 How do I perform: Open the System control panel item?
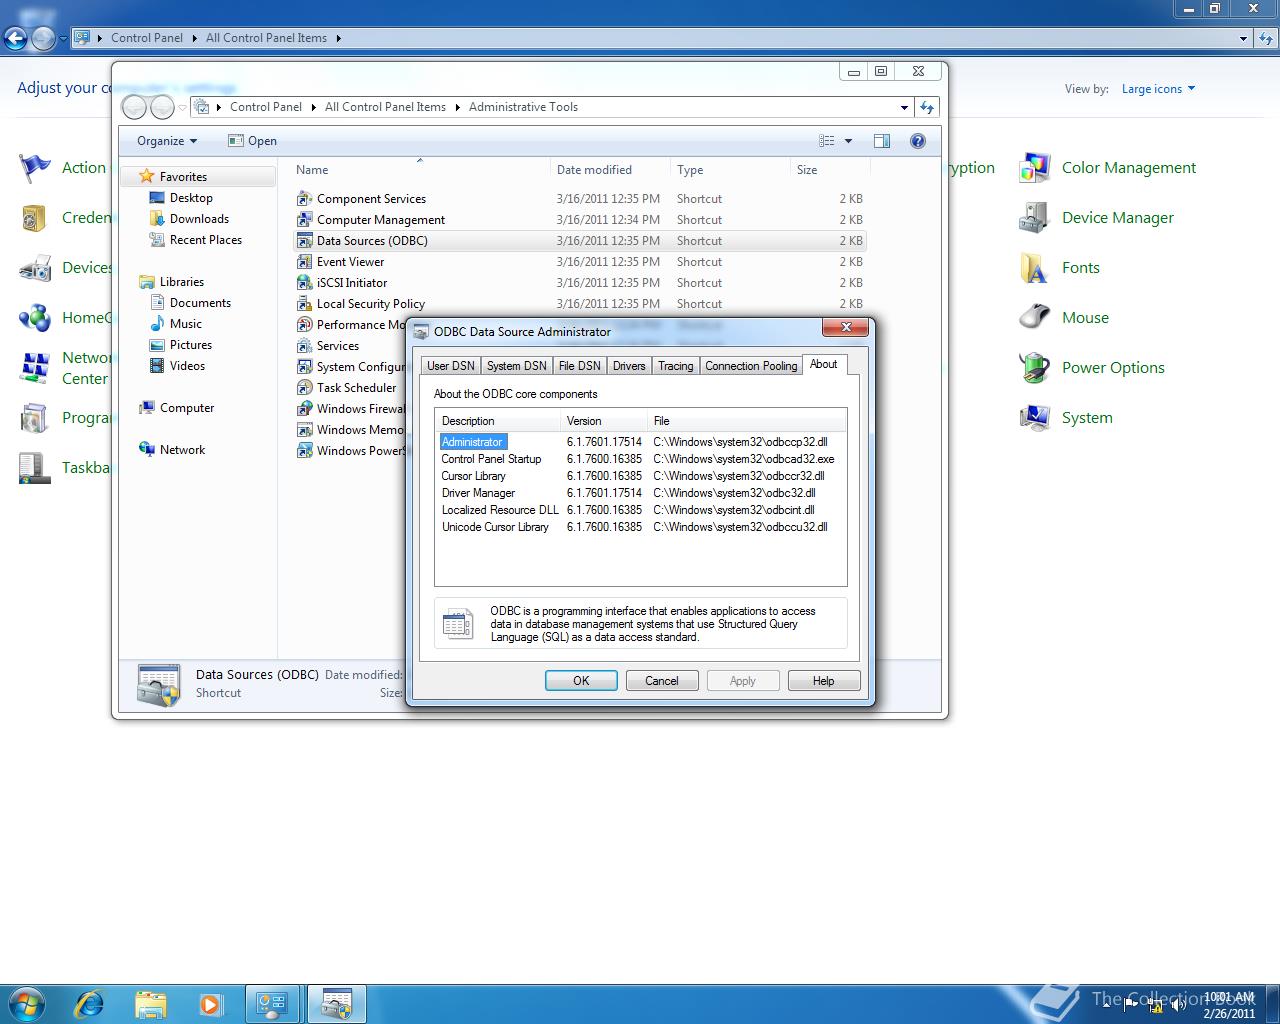[x=1086, y=417]
